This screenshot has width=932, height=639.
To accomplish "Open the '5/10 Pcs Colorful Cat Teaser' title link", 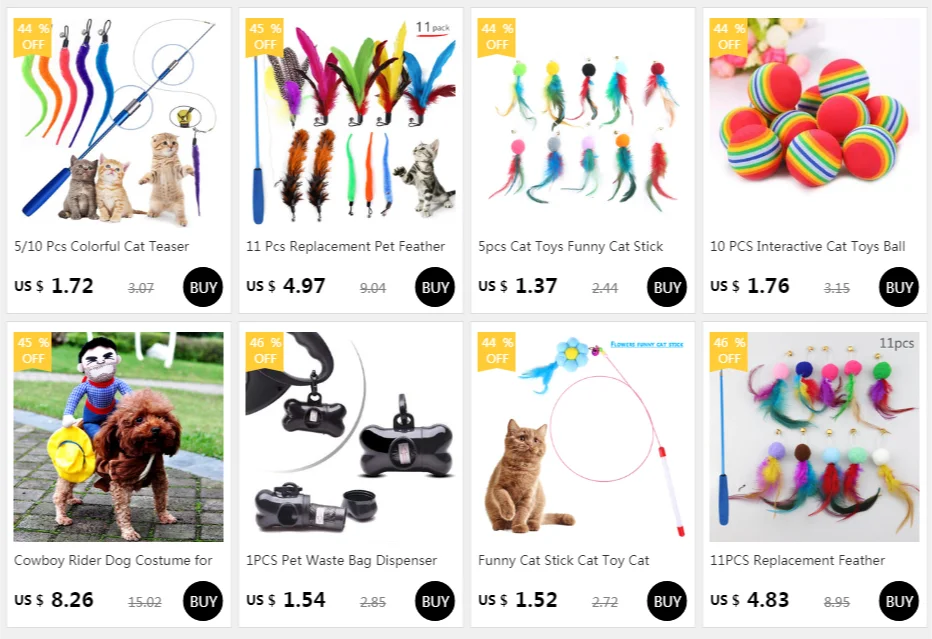I will tap(102, 246).
